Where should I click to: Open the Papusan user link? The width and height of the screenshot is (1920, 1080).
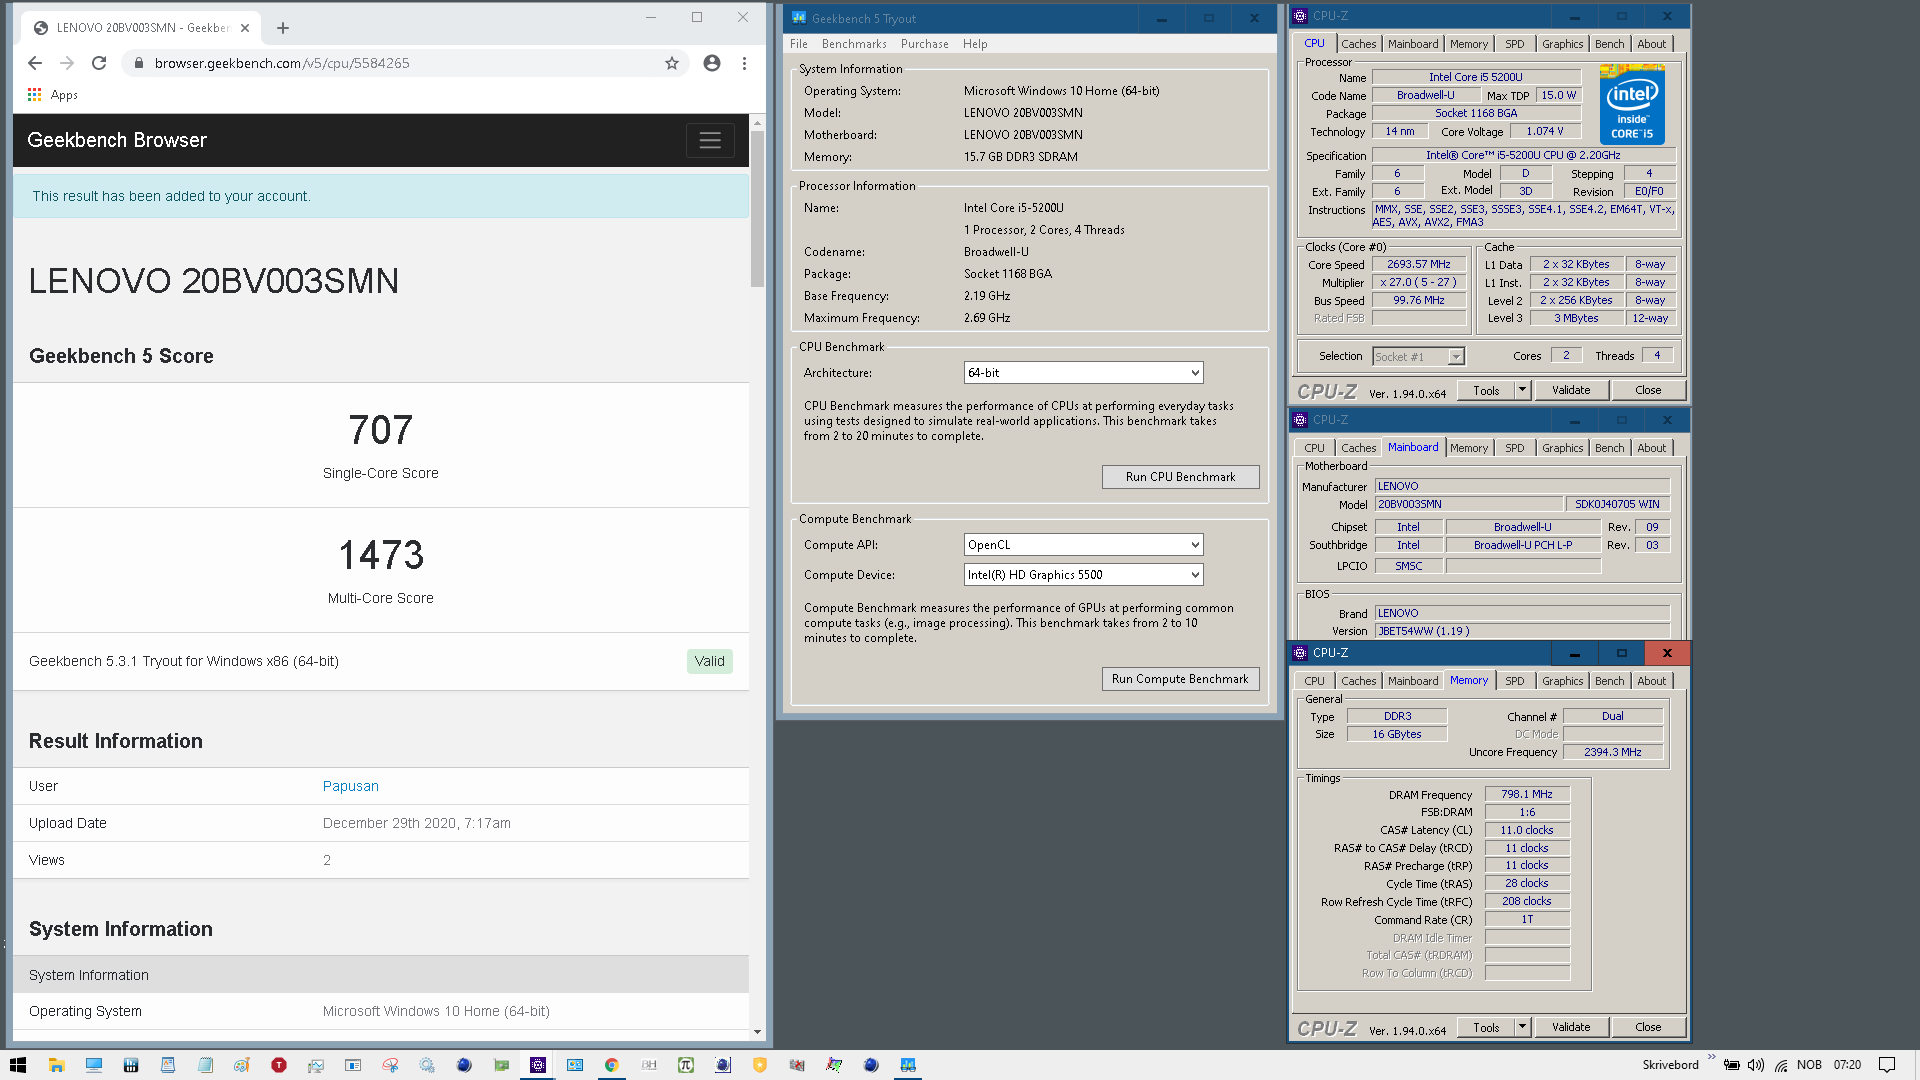click(x=351, y=786)
